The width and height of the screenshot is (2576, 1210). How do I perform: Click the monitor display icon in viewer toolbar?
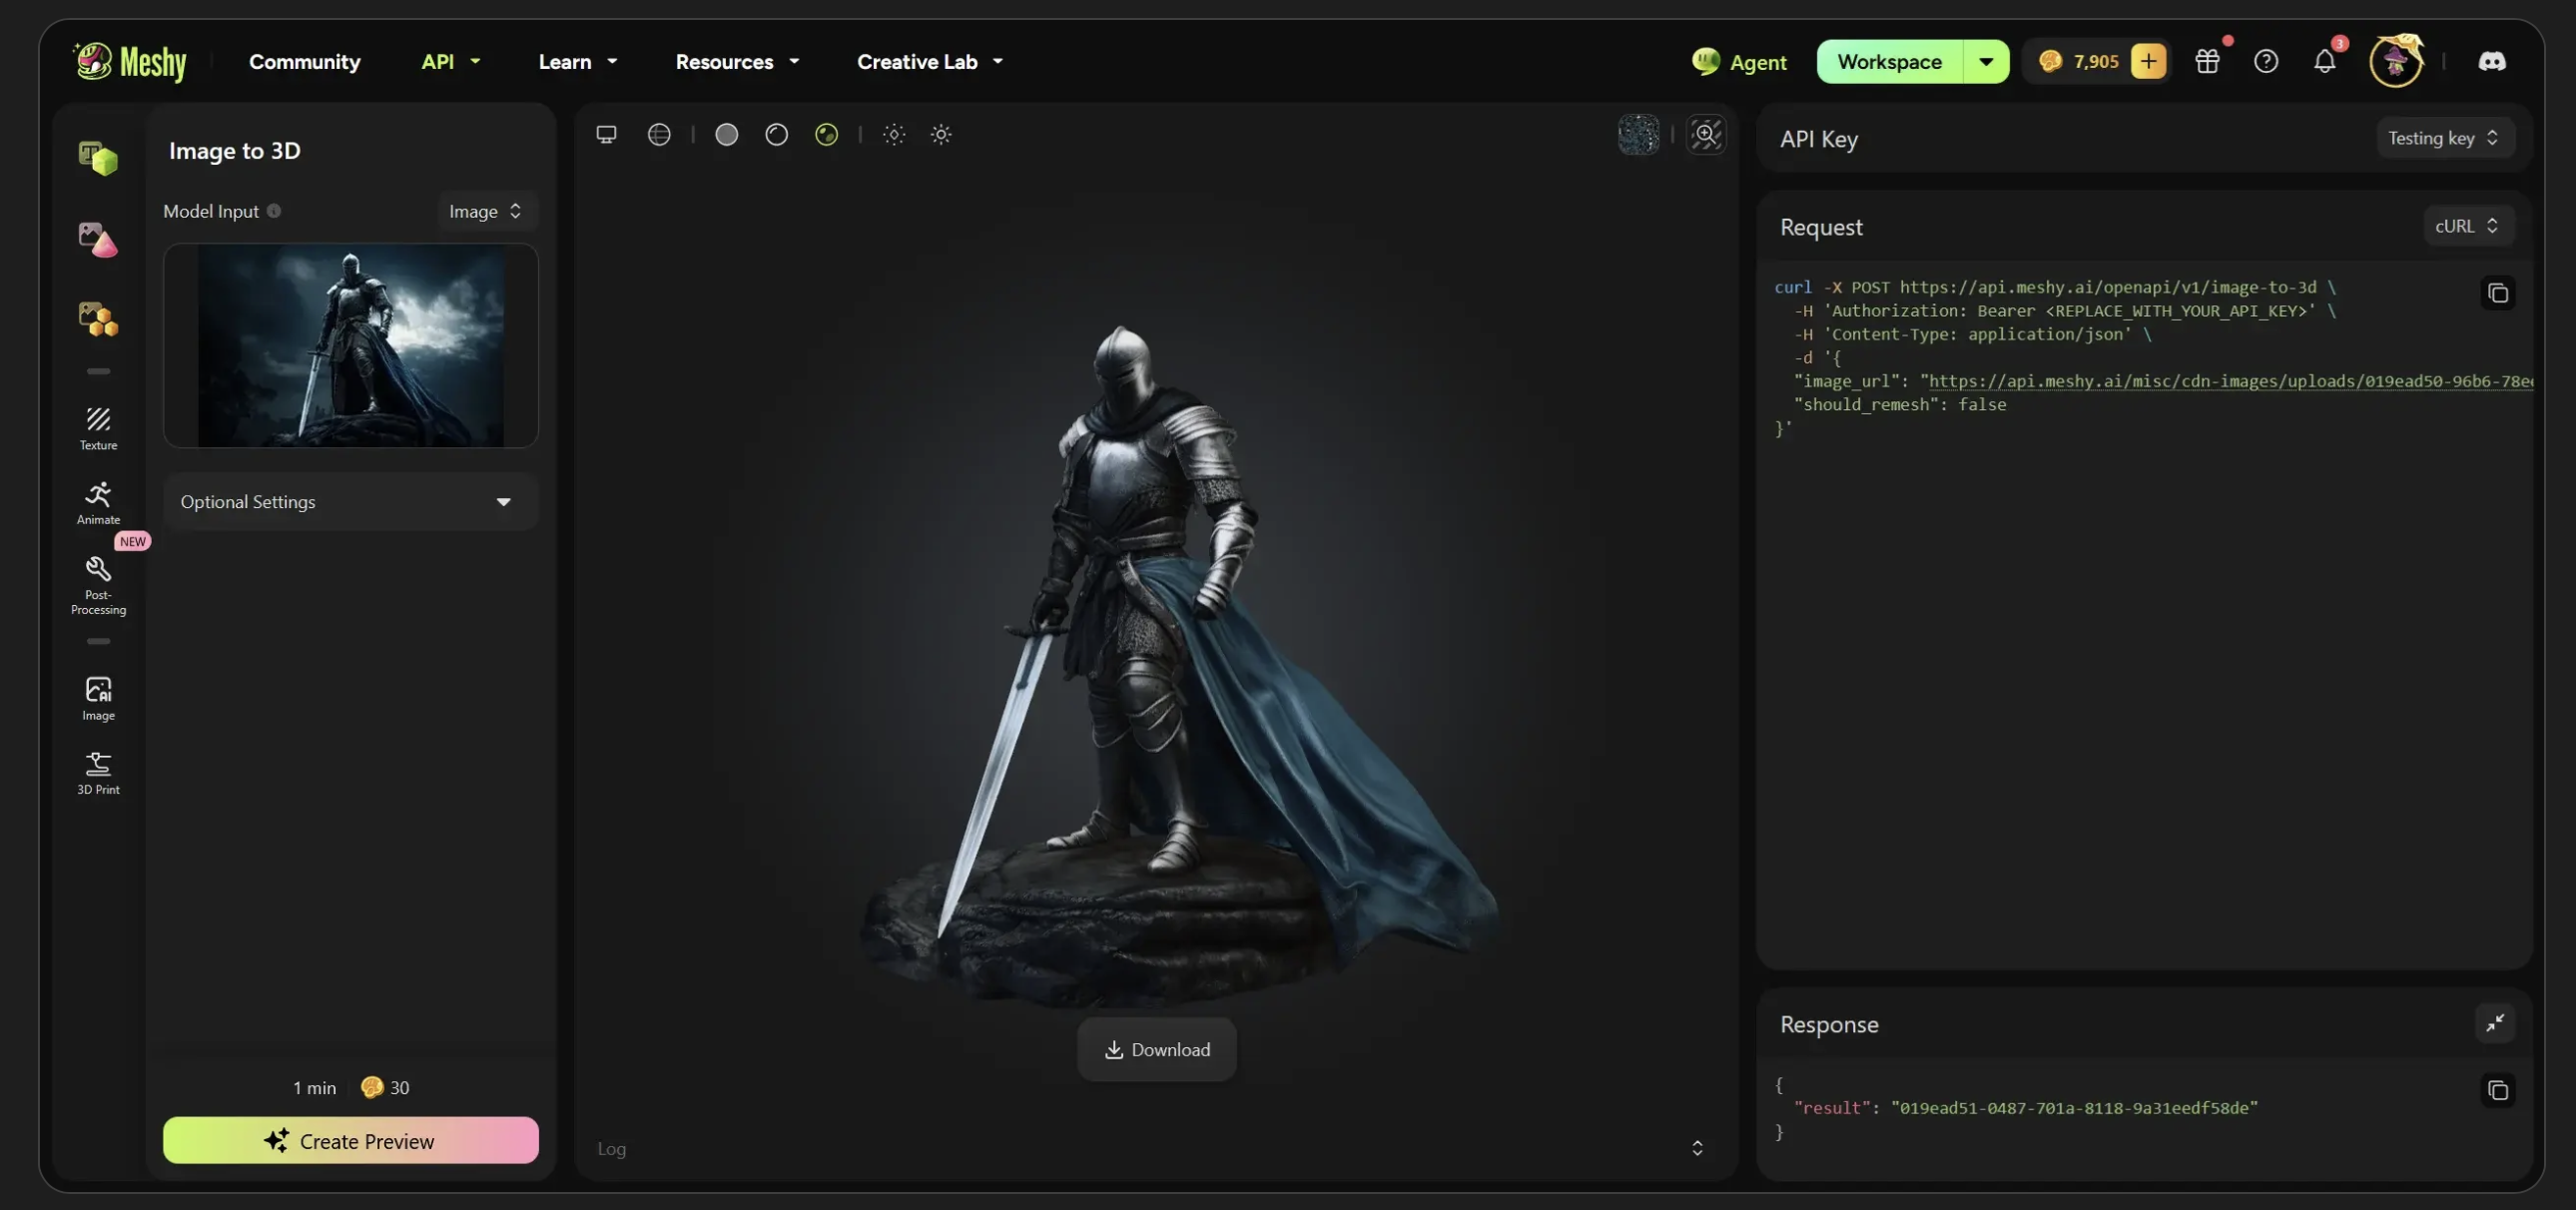pyautogui.click(x=606, y=134)
